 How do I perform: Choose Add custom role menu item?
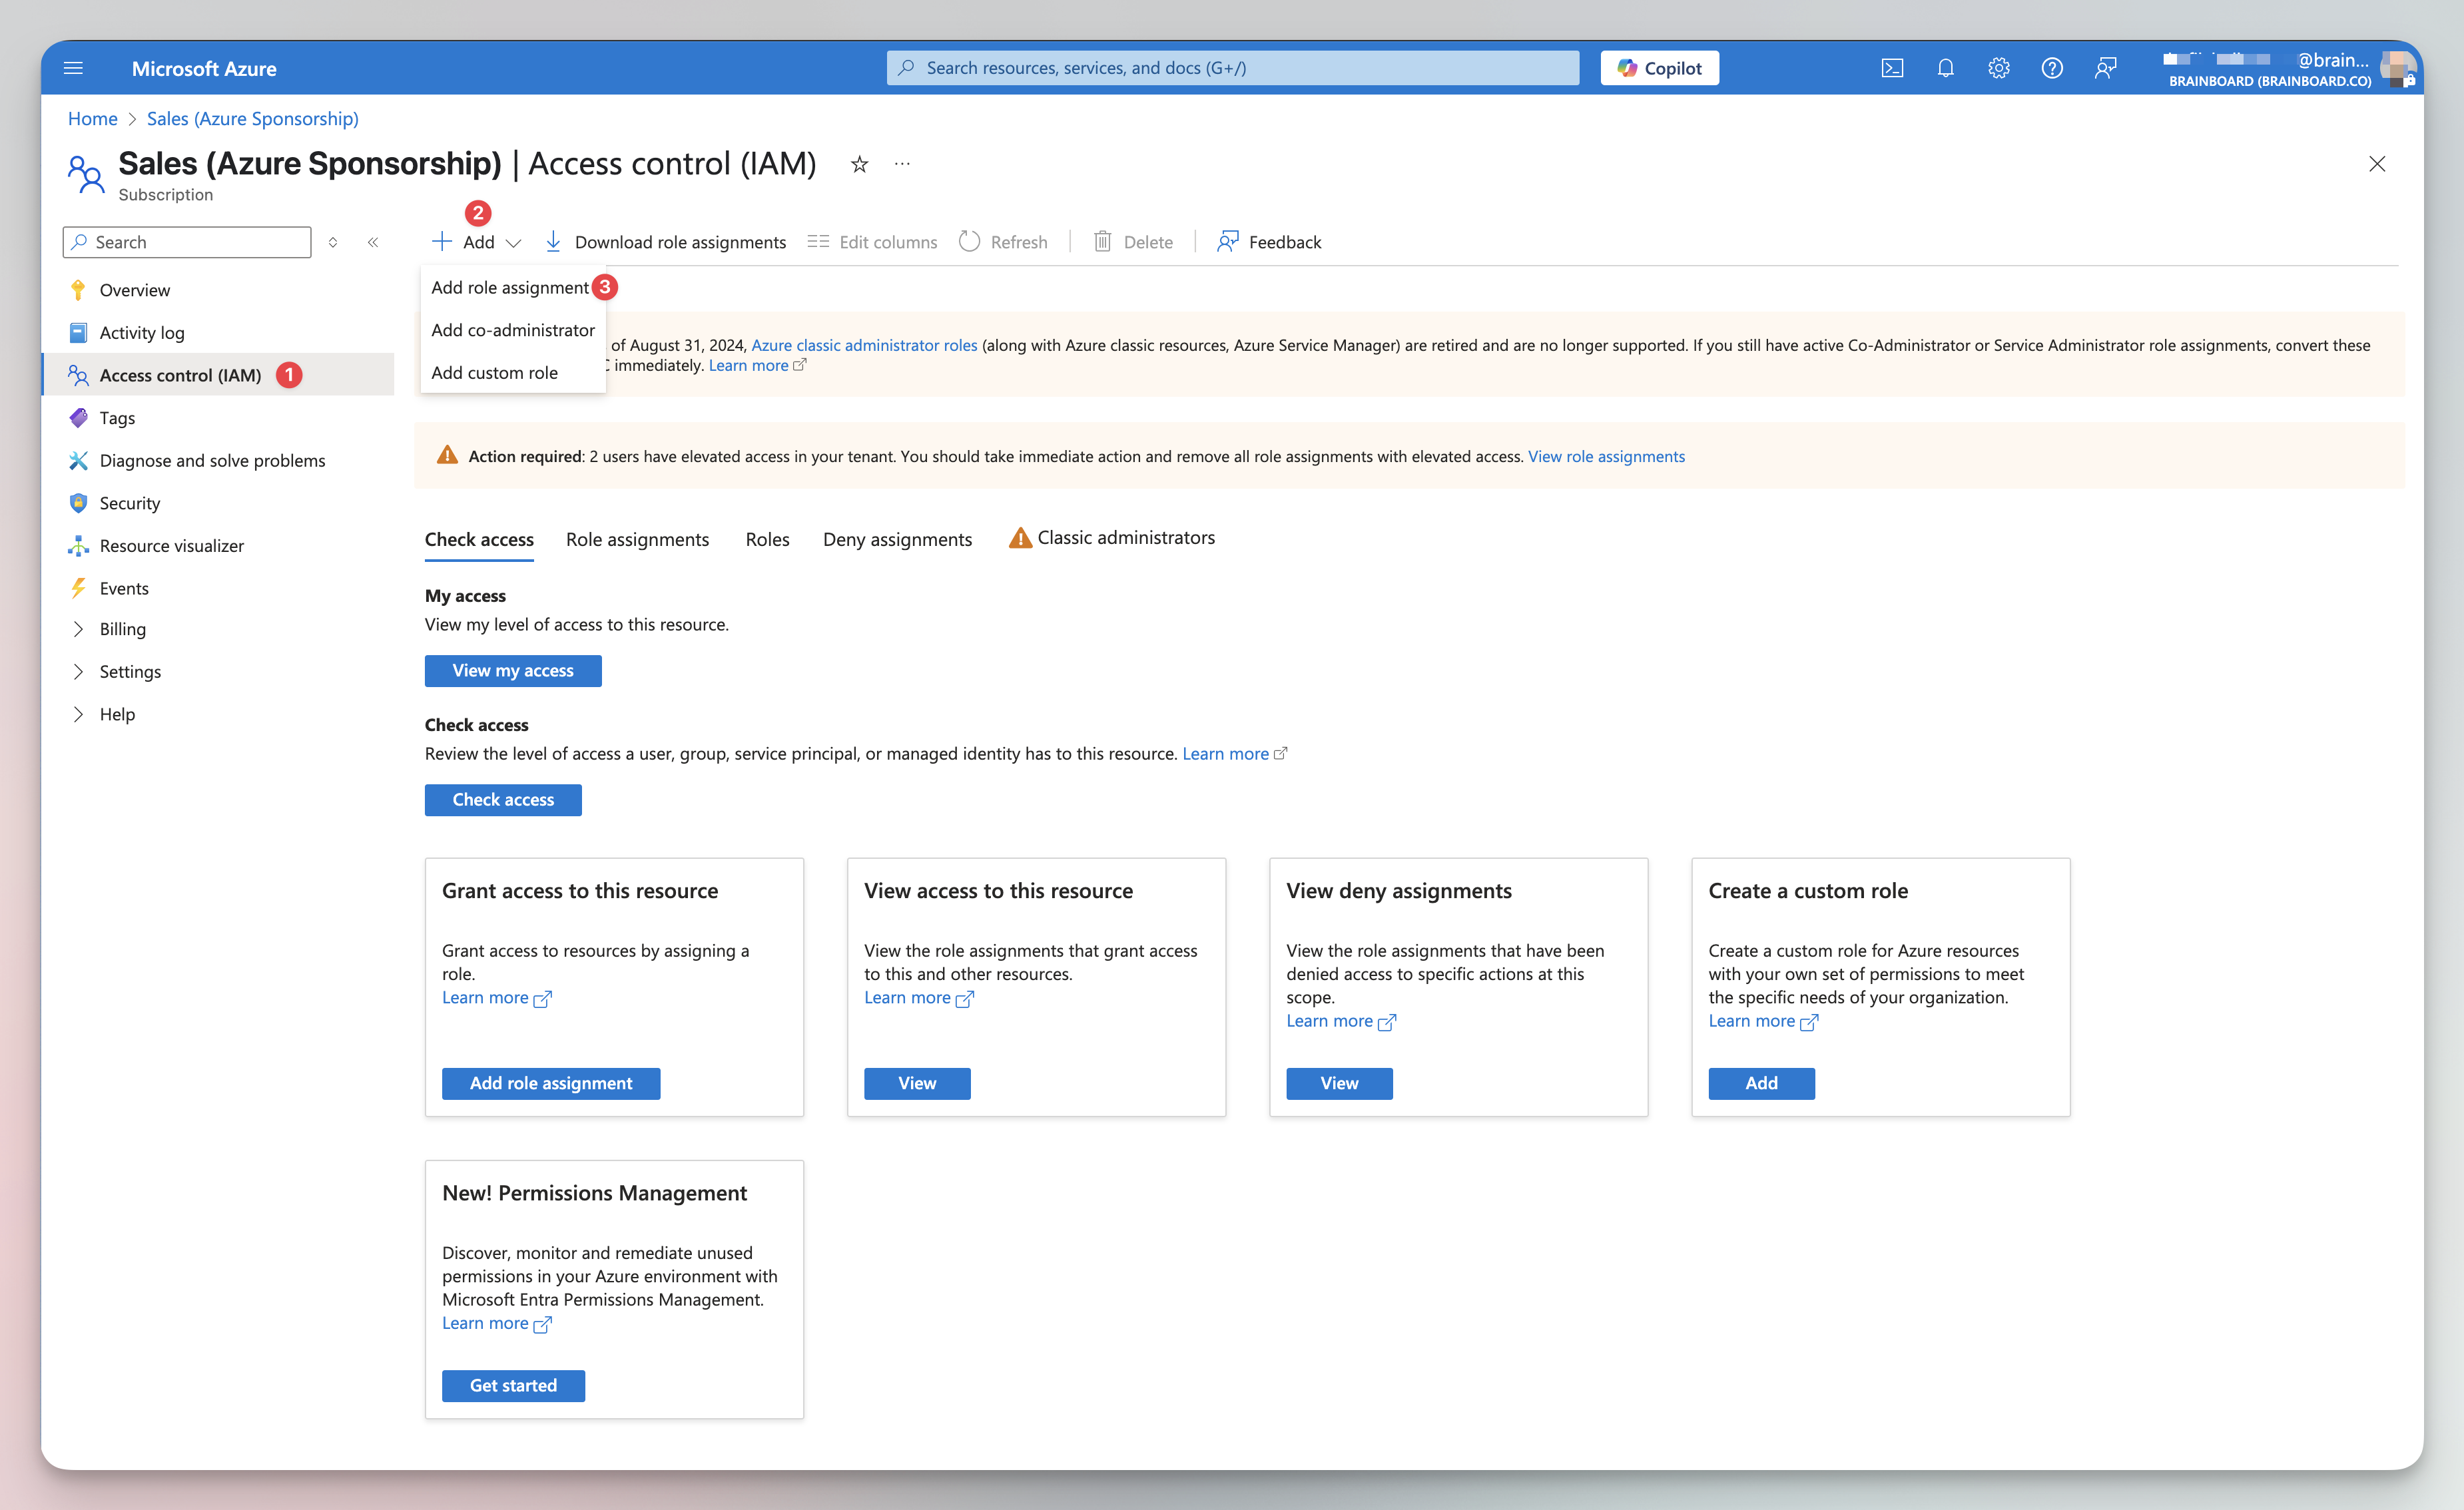pyautogui.click(x=494, y=373)
